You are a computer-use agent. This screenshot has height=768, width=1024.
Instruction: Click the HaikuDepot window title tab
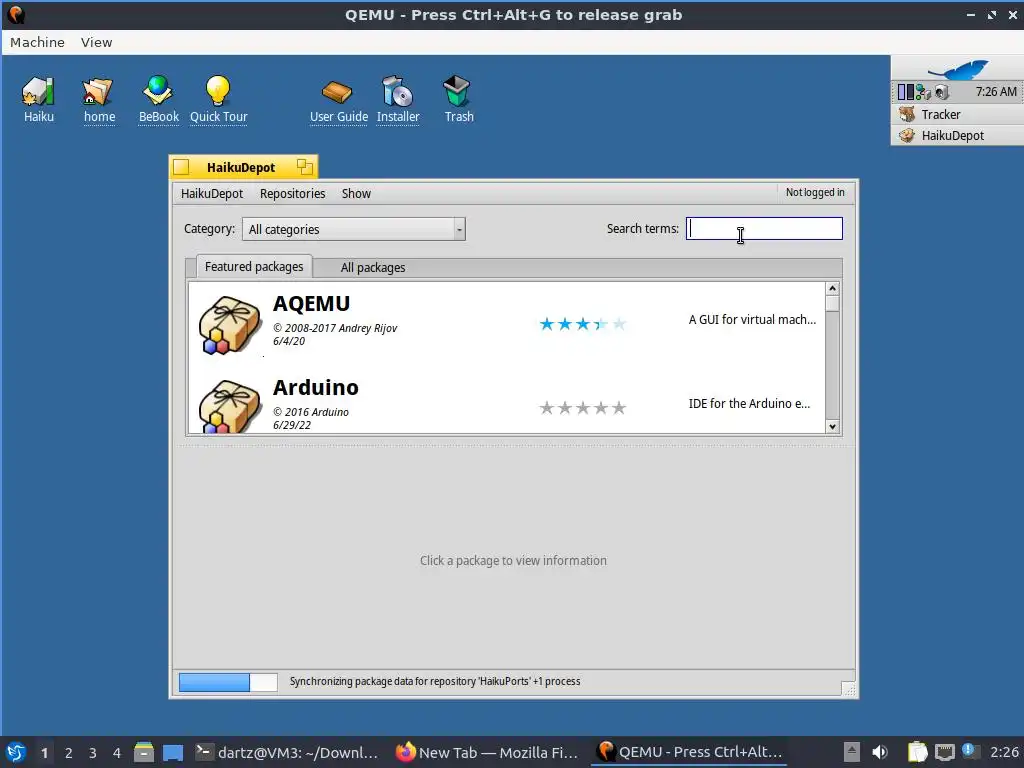click(243, 167)
